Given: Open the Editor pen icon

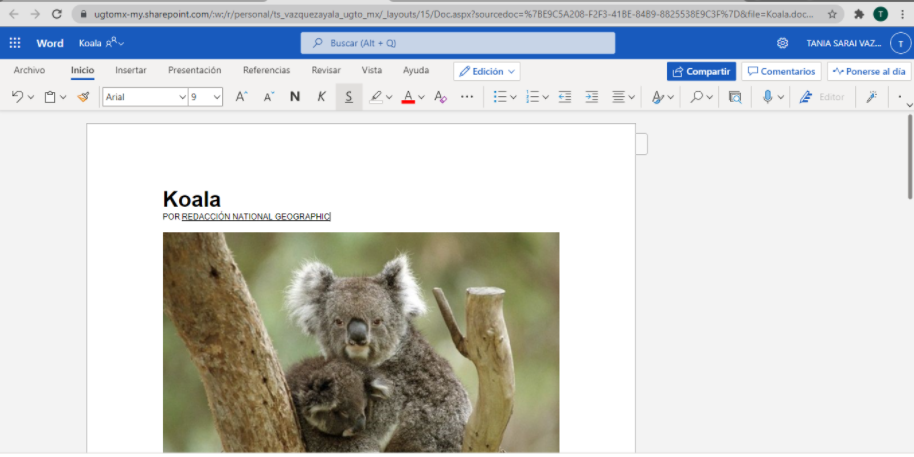Looking at the screenshot, I should pyautogui.click(x=806, y=97).
